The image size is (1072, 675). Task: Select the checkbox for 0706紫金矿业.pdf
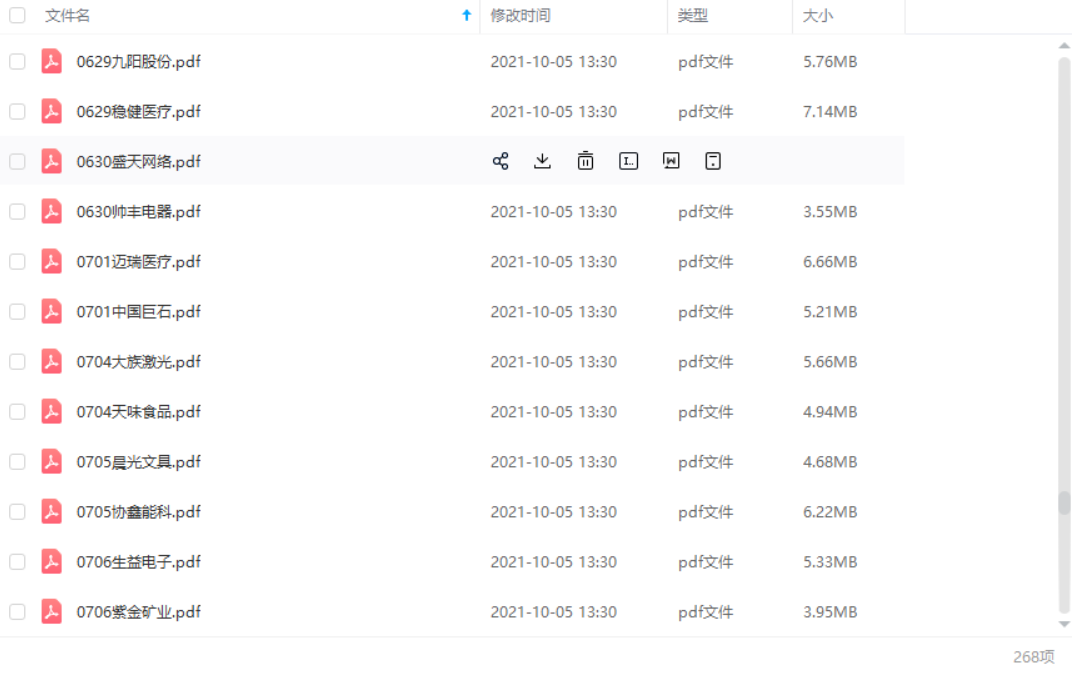18,611
